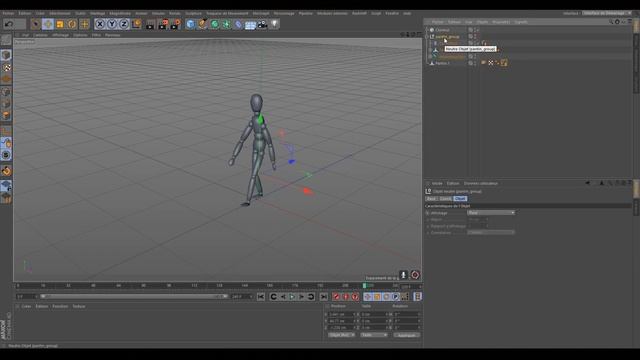Open the Interface layout dropdown
This screenshot has height=360, width=640.
606,13
